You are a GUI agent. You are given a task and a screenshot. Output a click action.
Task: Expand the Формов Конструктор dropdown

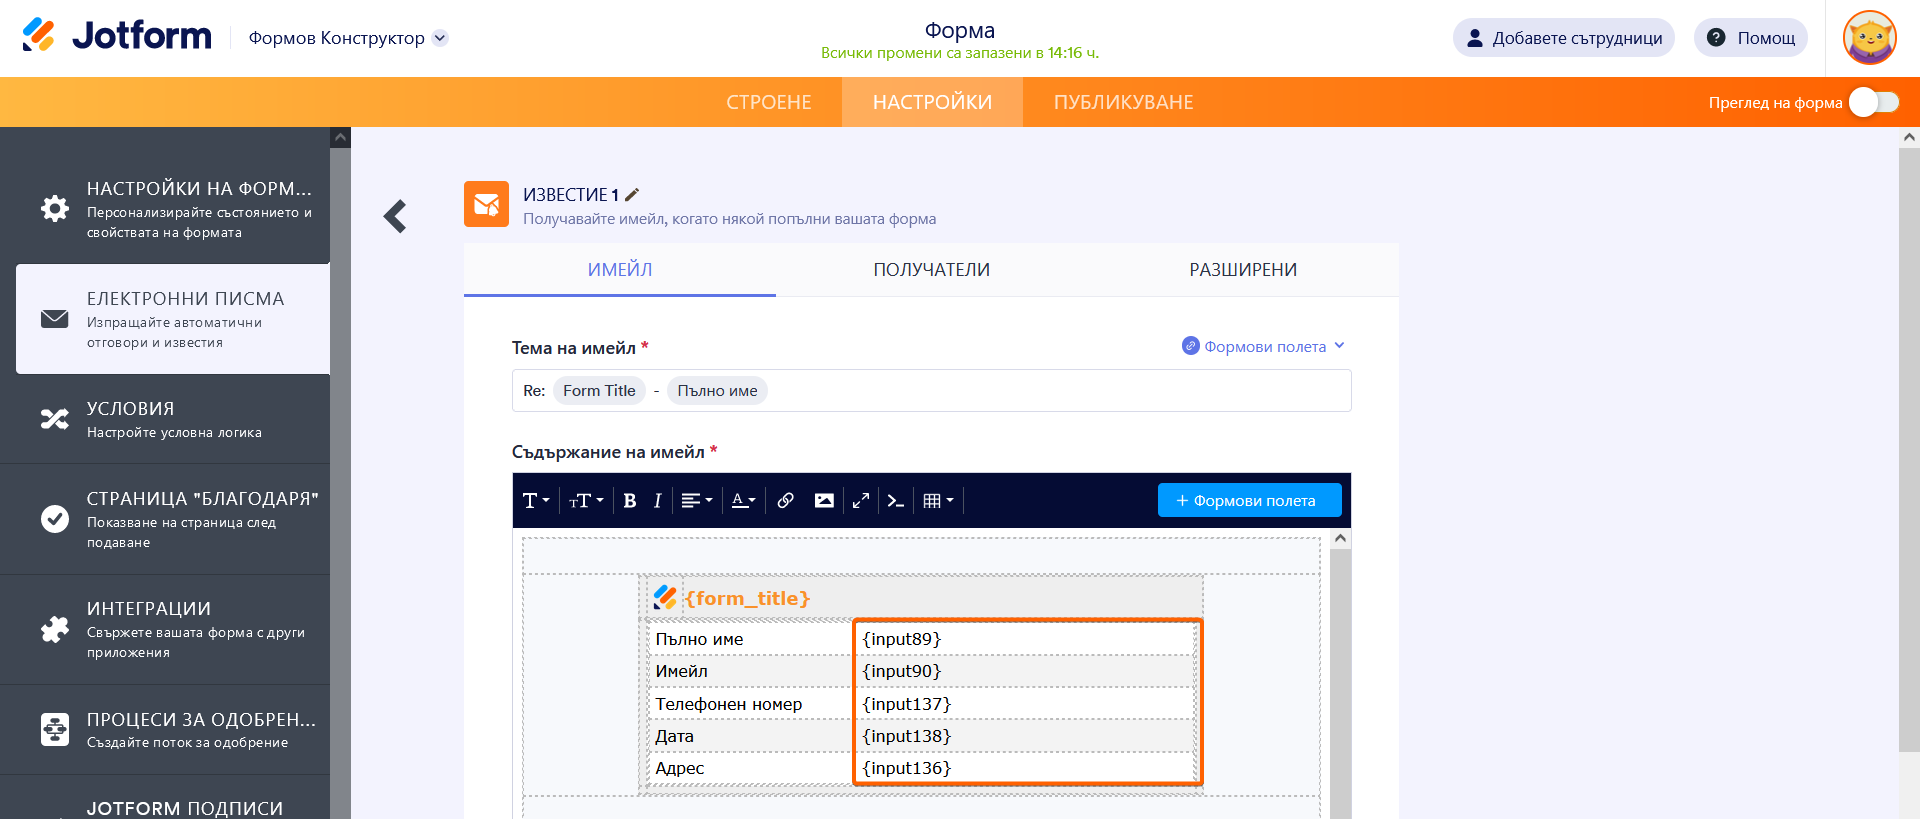point(440,38)
